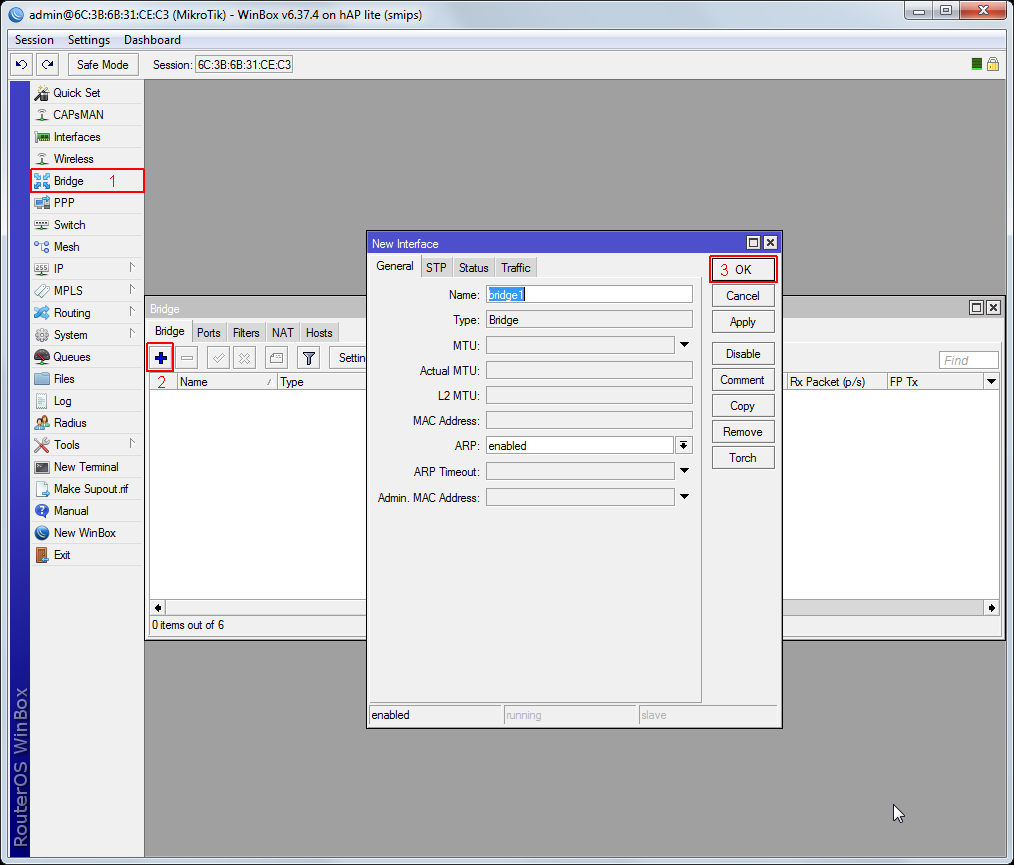Click the Apply button
This screenshot has height=865, width=1014.
743,322
